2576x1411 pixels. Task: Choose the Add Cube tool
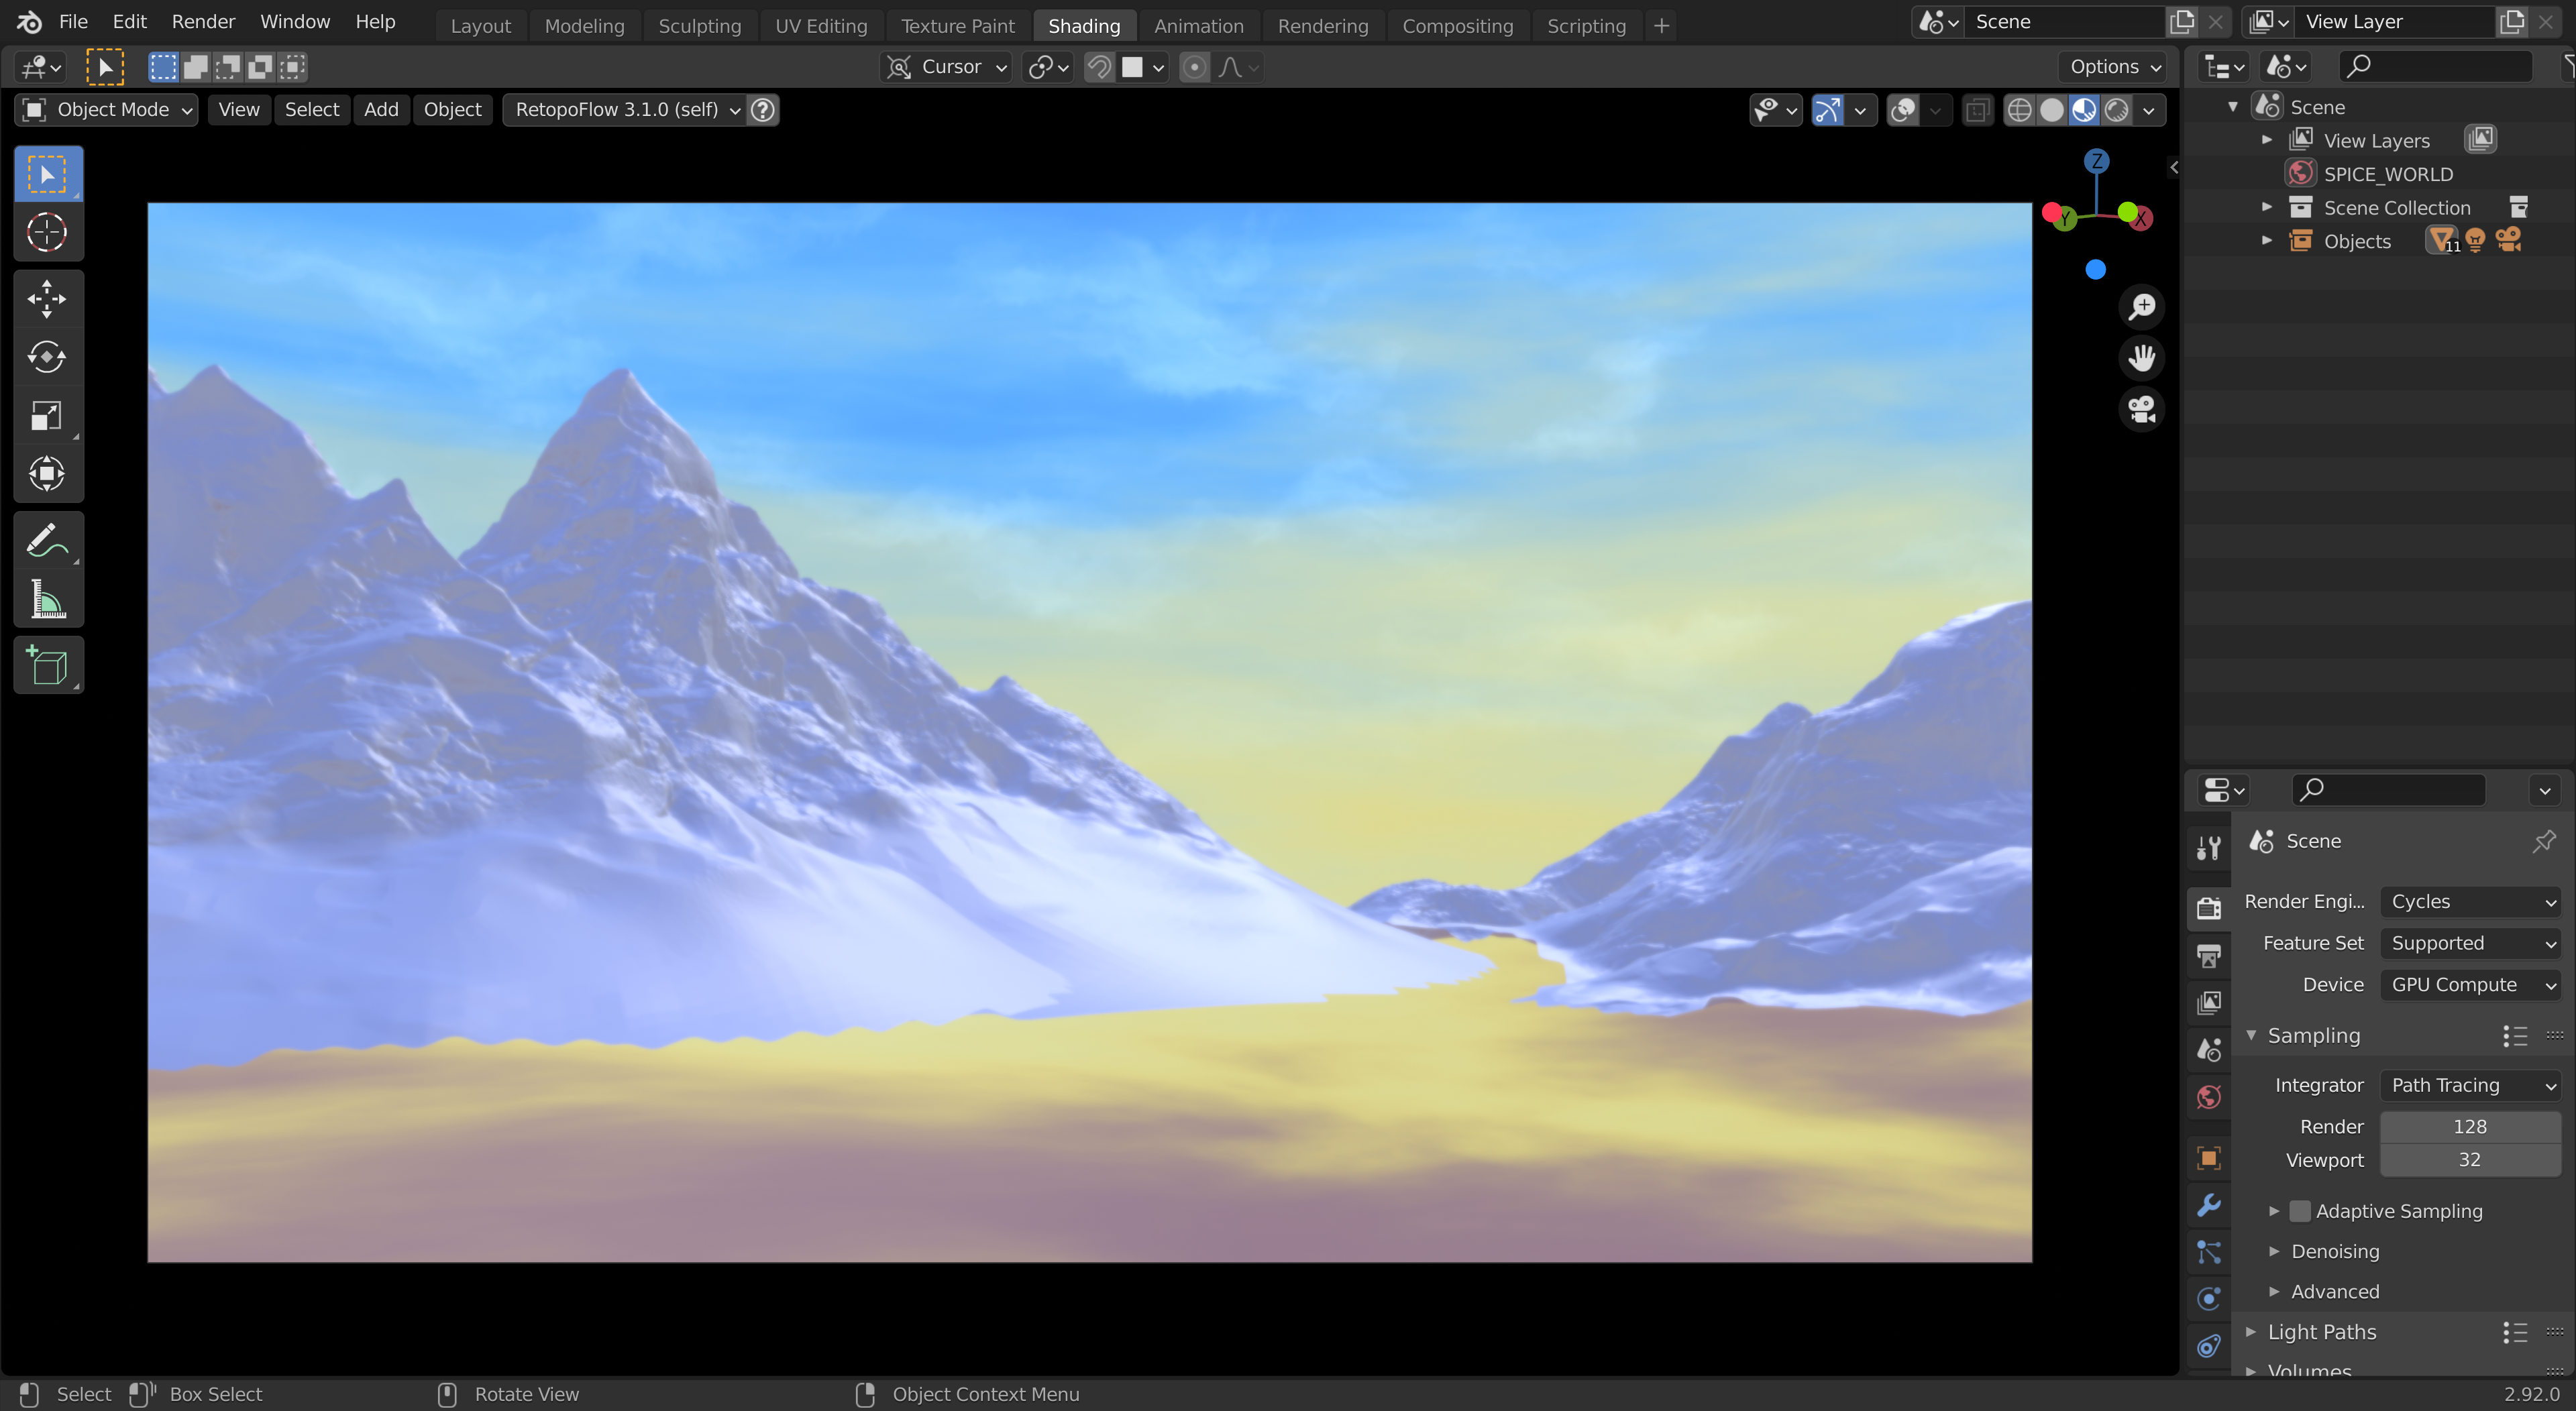(47, 665)
